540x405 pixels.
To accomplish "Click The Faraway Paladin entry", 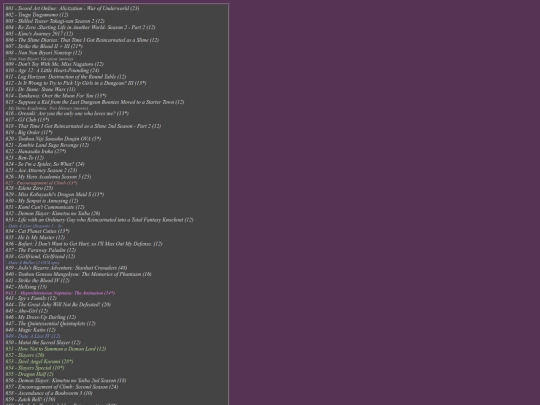I will pyautogui.click(x=41, y=250).
